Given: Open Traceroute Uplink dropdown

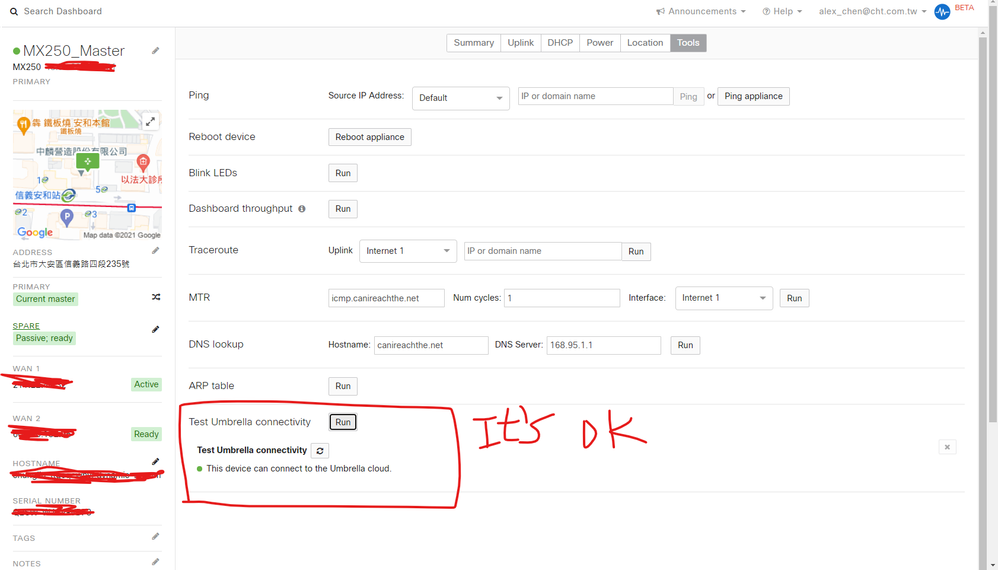Looking at the screenshot, I should pos(408,251).
